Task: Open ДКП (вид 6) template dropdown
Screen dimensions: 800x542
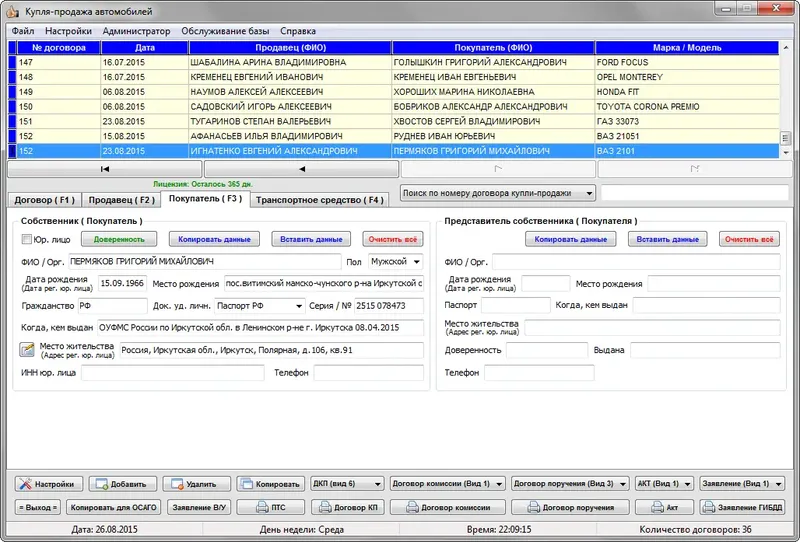Action: point(378,484)
